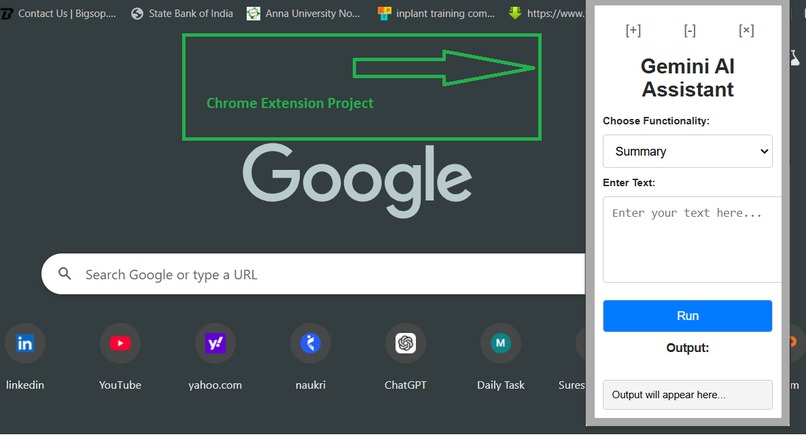Open the https://www bookmark
This screenshot has height=439, width=806.
point(546,13)
